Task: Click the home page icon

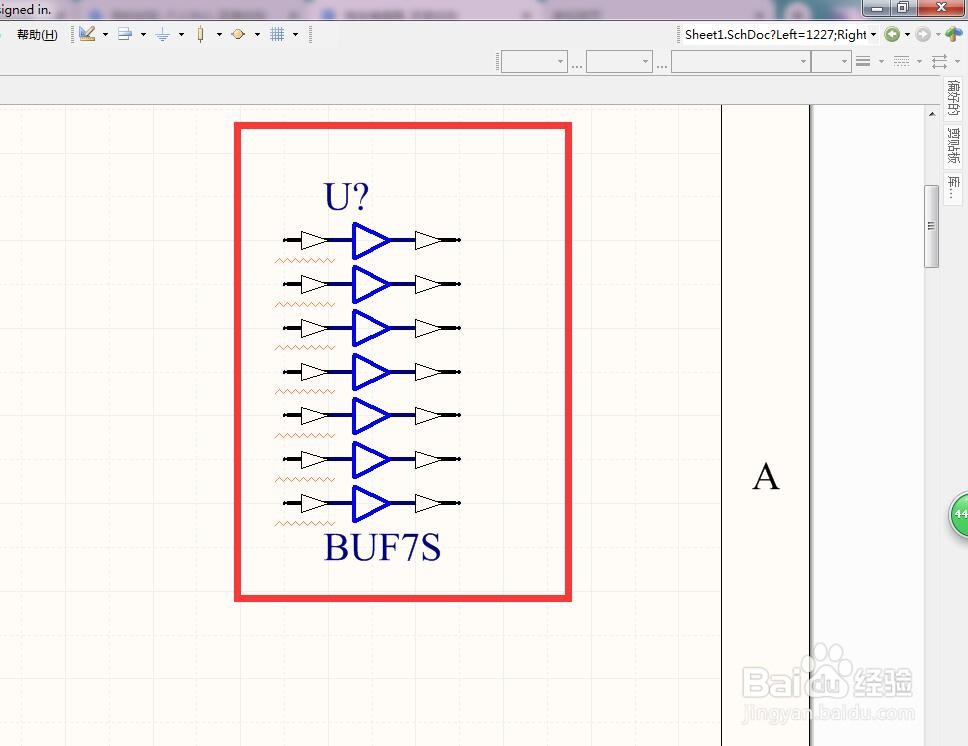Action: point(954,34)
